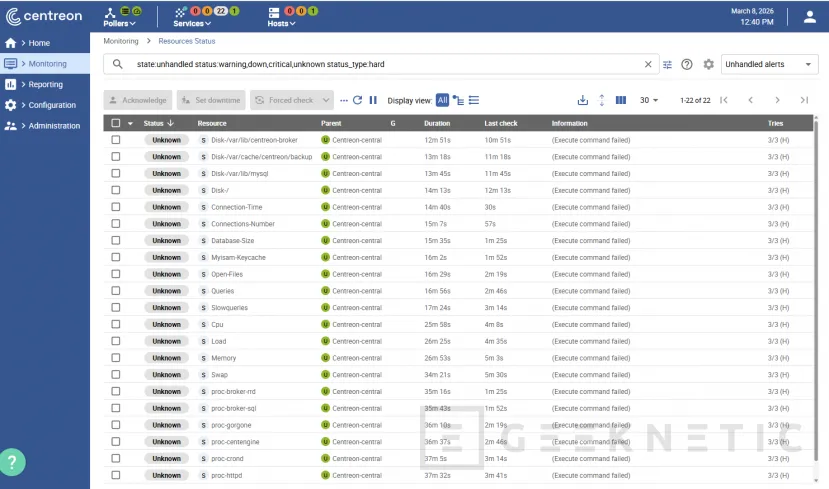This screenshot has width=829, height=489.
Task: Toggle the select-all header checkbox
Action: pyautogui.click(x=116, y=123)
